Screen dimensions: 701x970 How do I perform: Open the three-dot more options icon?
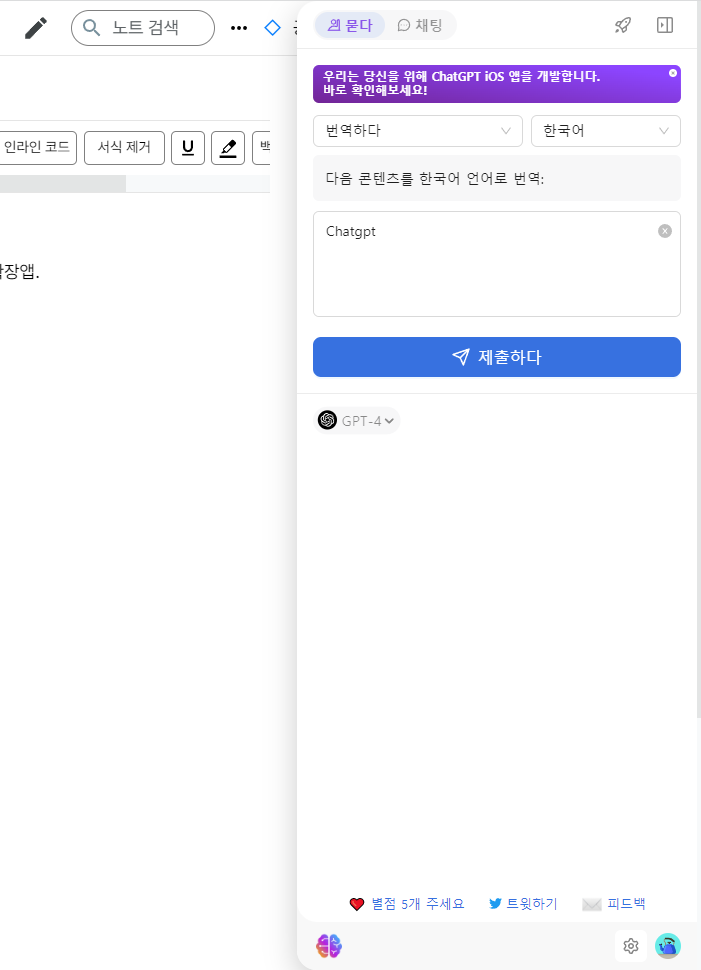pyautogui.click(x=239, y=28)
